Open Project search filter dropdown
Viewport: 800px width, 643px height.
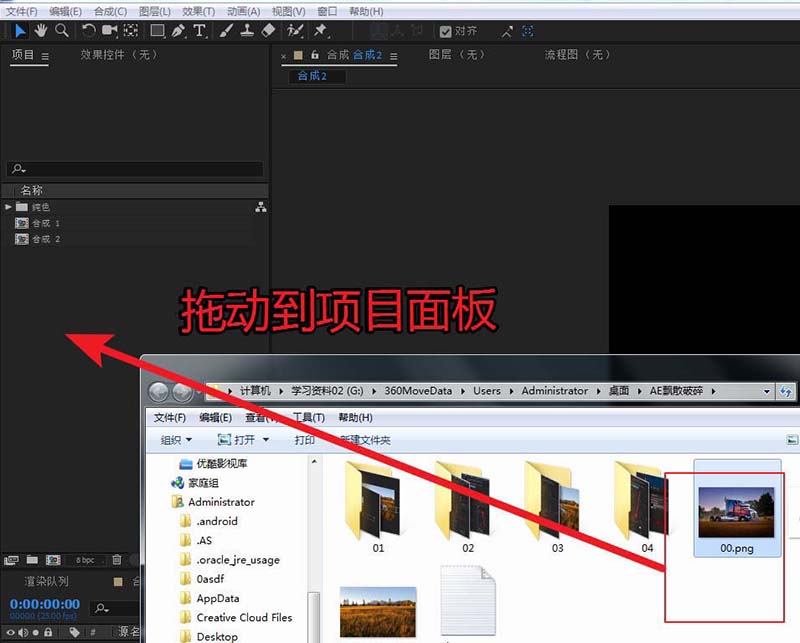19,168
